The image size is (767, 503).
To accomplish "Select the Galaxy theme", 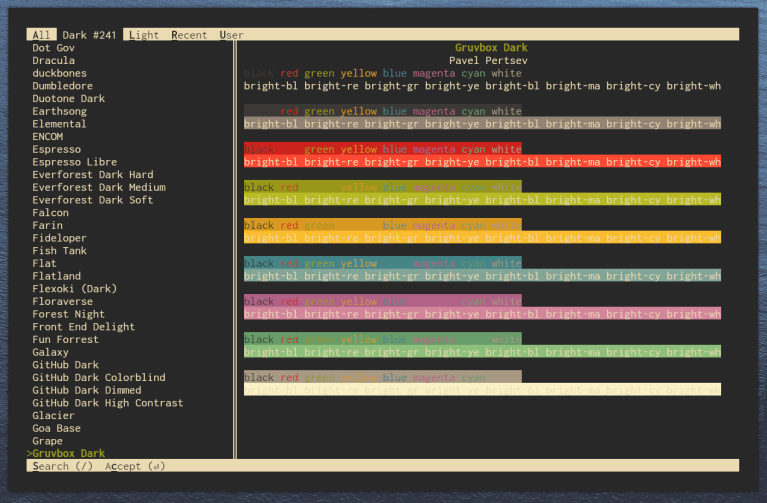I will tap(50, 352).
